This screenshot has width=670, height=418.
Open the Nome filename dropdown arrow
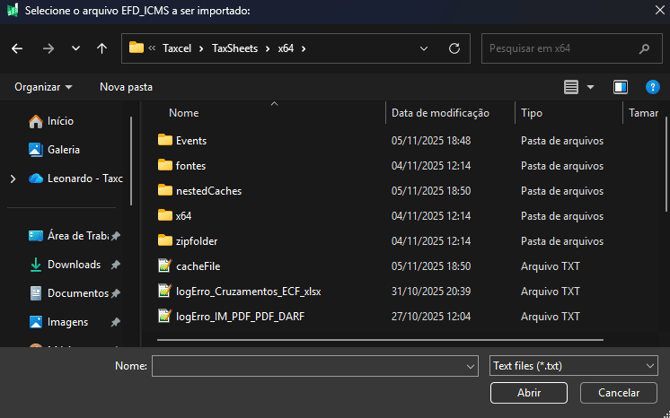click(470, 366)
